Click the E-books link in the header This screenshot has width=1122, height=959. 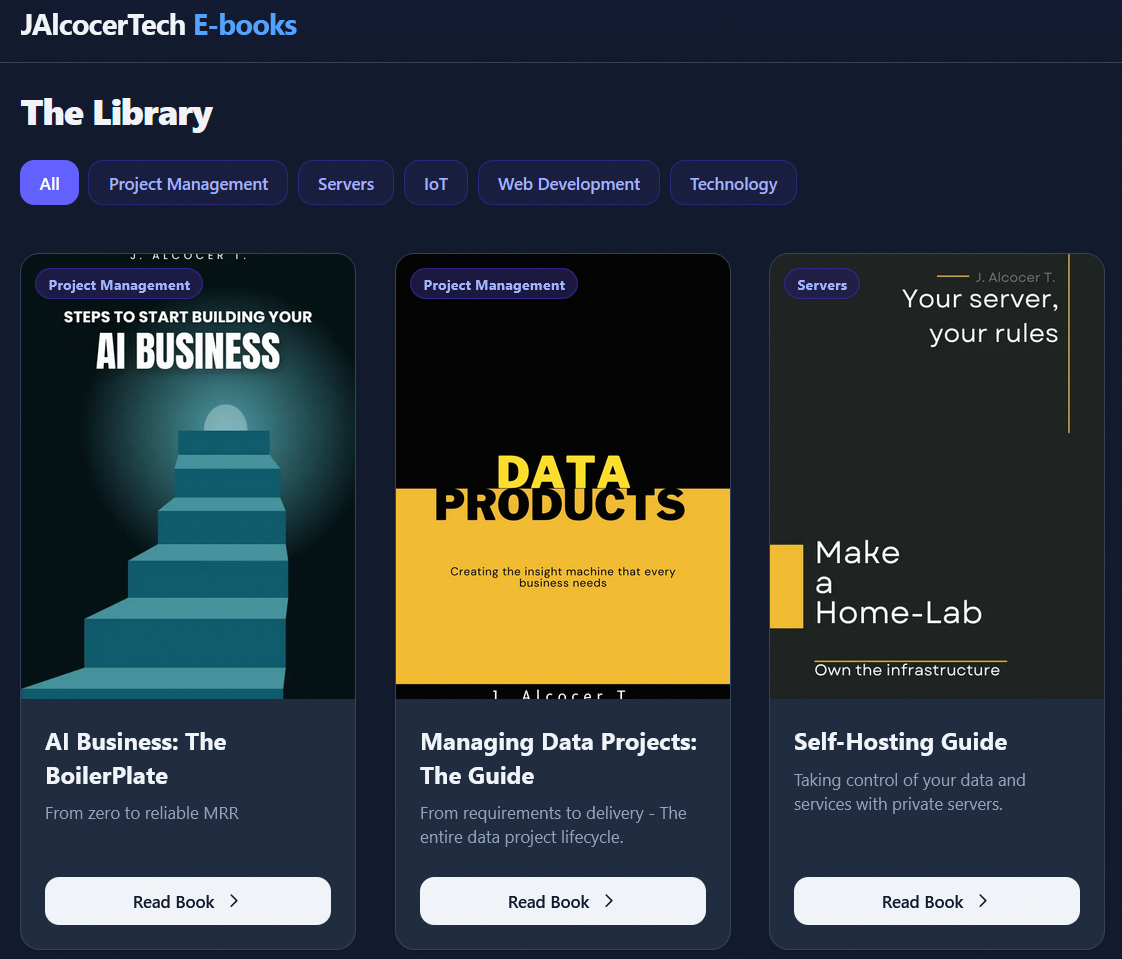tap(245, 24)
